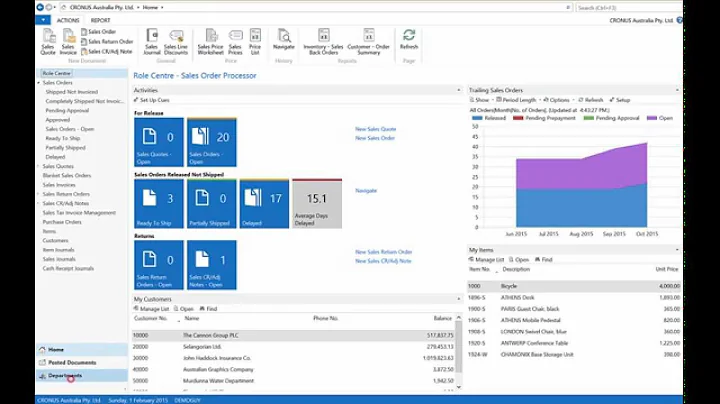Image resolution: width=720 pixels, height=404 pixels.
Task: Create a Sales CR/Adj Note from ribbon
Action: pyautogui.click(x=106, y=51)
